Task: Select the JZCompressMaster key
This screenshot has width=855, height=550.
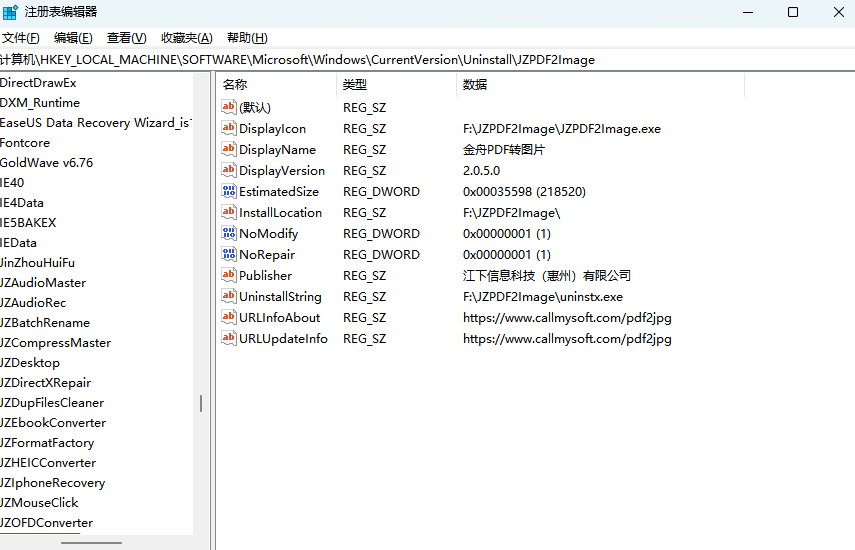Action: [56, 342]
